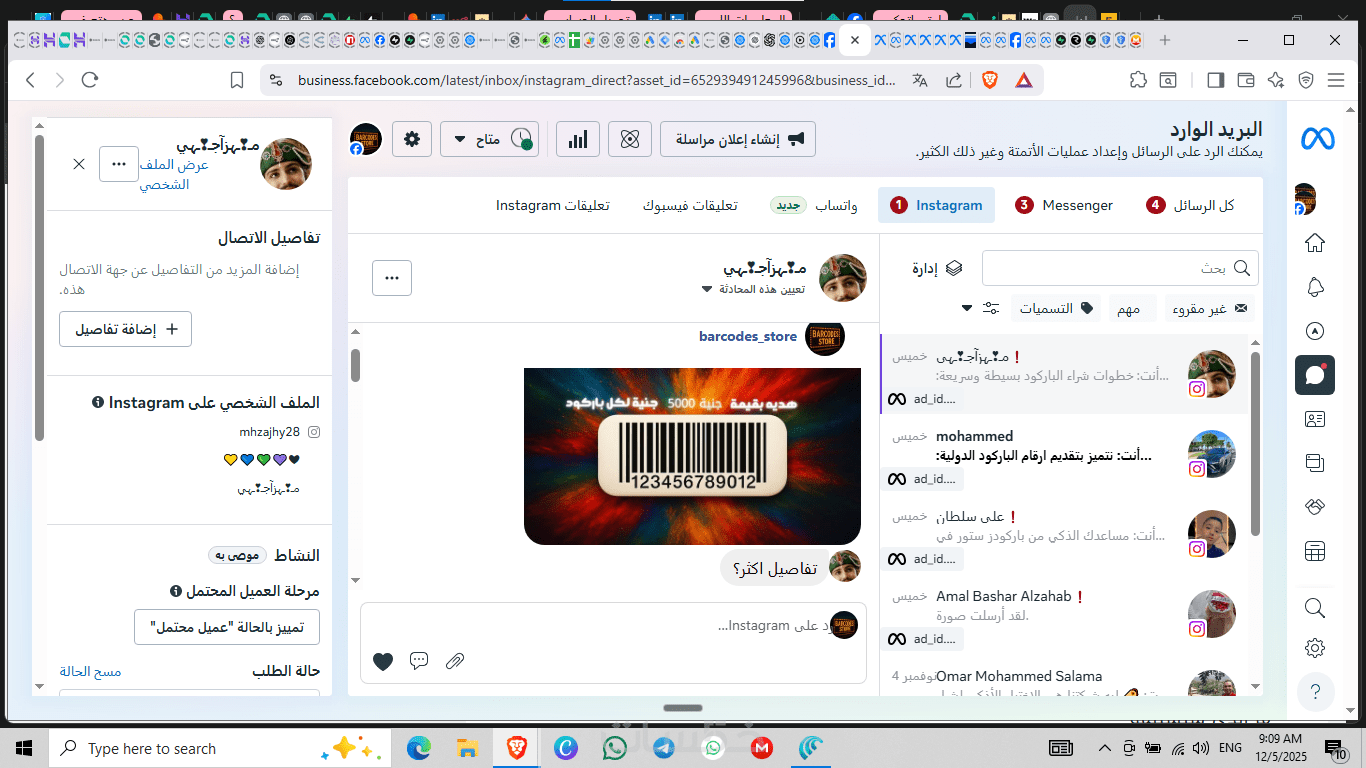This screenshot has height=768, width=1366.
Task: Click إضافة تفاصيل button
Action: (x=126, y=329)
